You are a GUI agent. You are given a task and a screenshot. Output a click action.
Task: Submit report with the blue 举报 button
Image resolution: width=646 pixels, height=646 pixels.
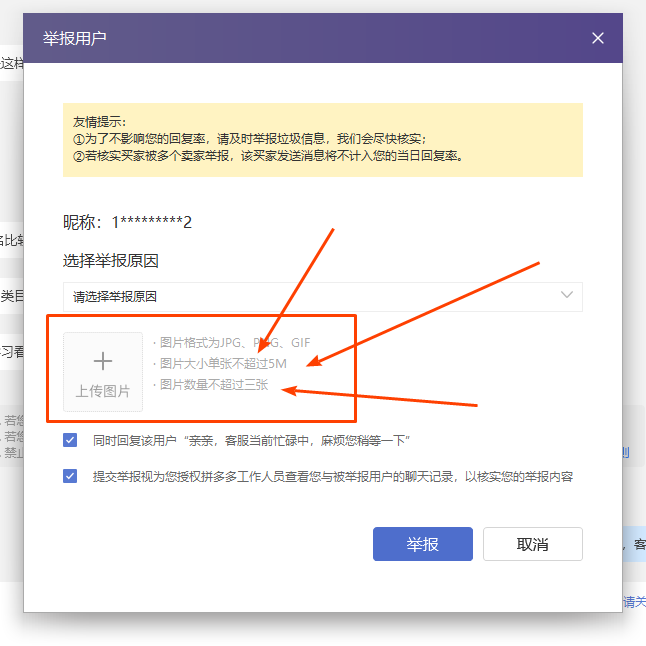tap(423, 544)
